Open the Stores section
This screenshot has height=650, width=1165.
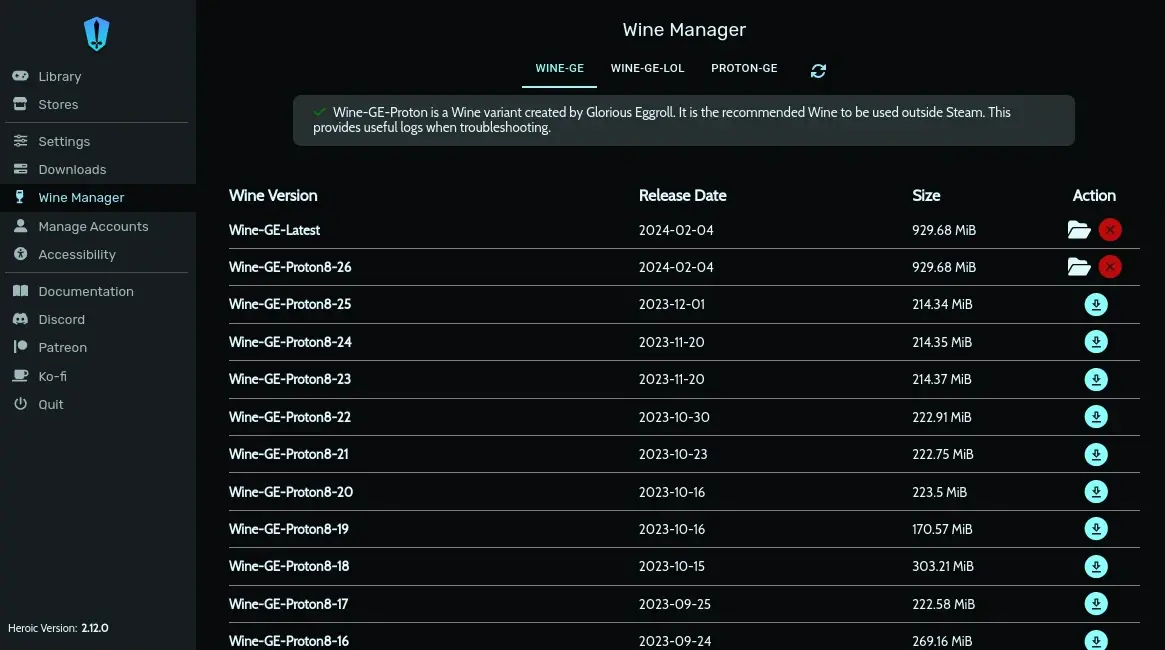point(58,104)
